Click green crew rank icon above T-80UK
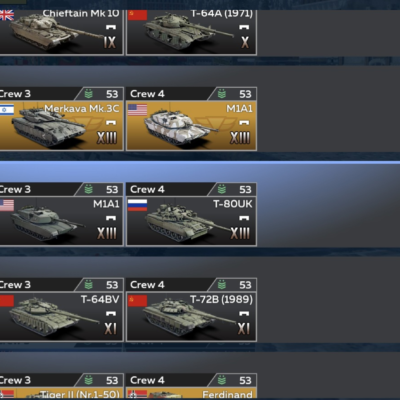400x400 pixels. click(222, 189)
